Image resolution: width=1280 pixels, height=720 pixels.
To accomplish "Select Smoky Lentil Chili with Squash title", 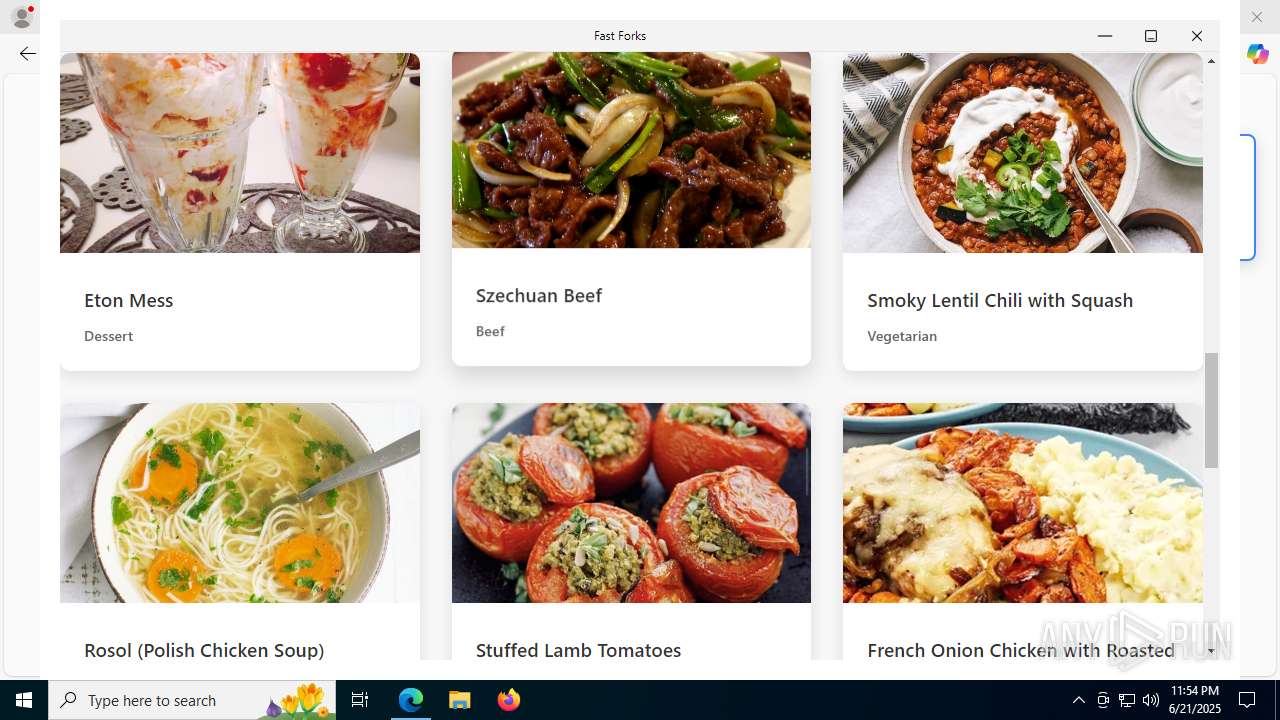I will click(1000, 300).
